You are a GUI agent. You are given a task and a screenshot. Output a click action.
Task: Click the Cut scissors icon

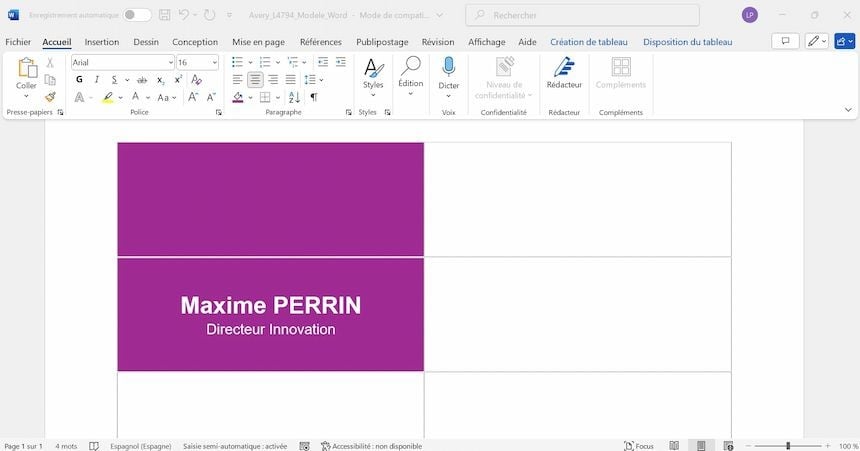[x=50, y=63]
